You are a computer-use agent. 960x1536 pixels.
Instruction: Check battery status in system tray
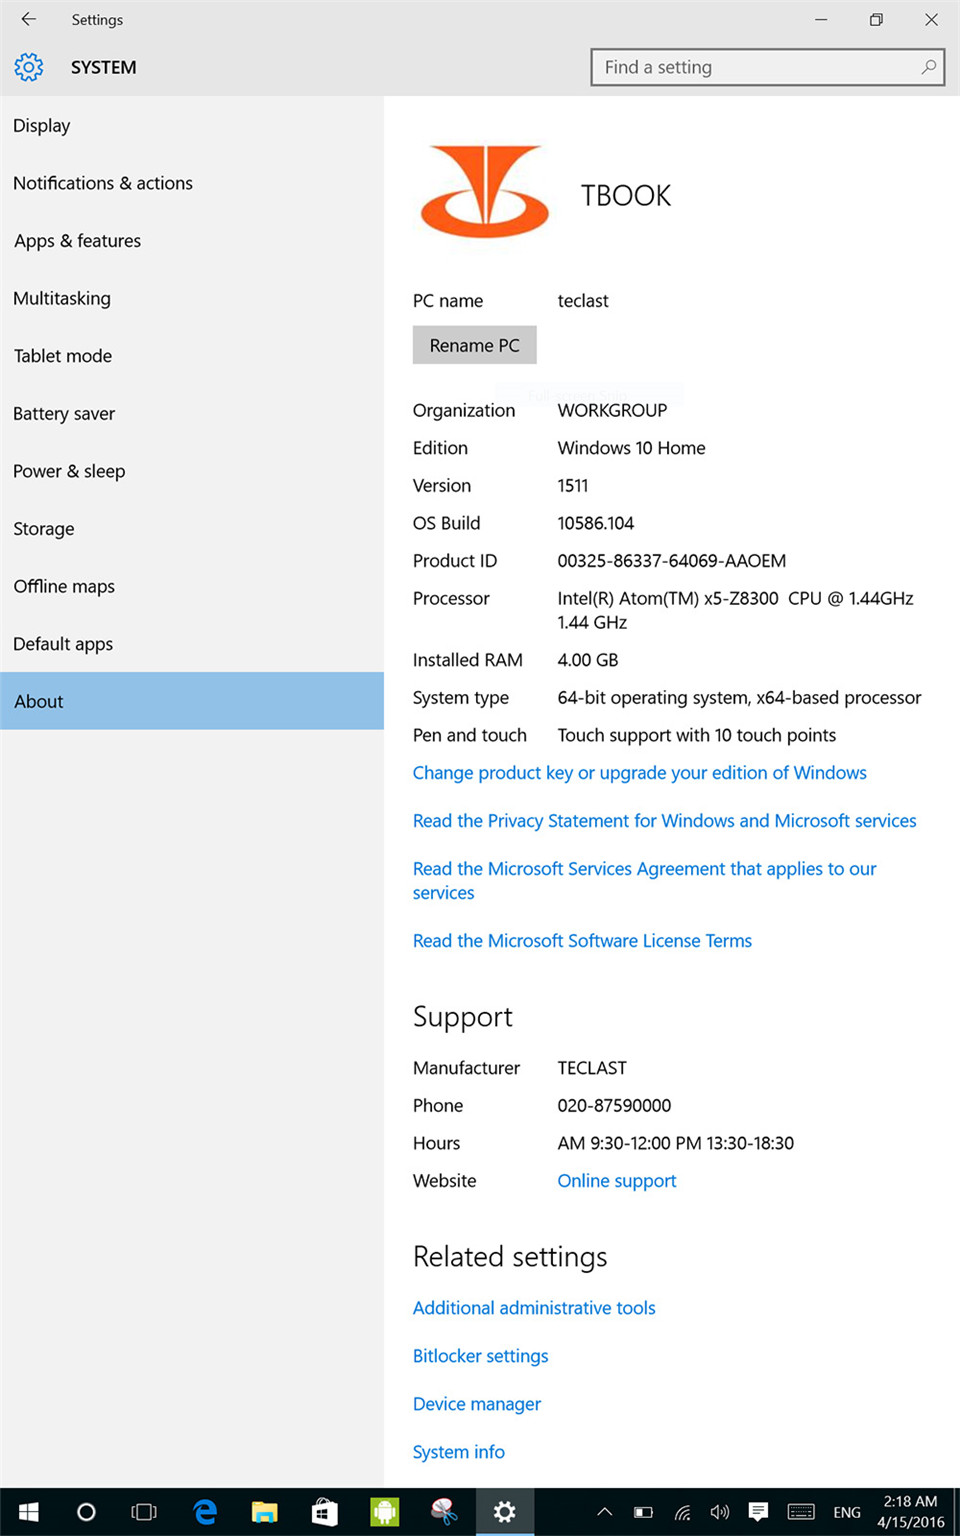pyautogui.click(x=643, y=1512)
